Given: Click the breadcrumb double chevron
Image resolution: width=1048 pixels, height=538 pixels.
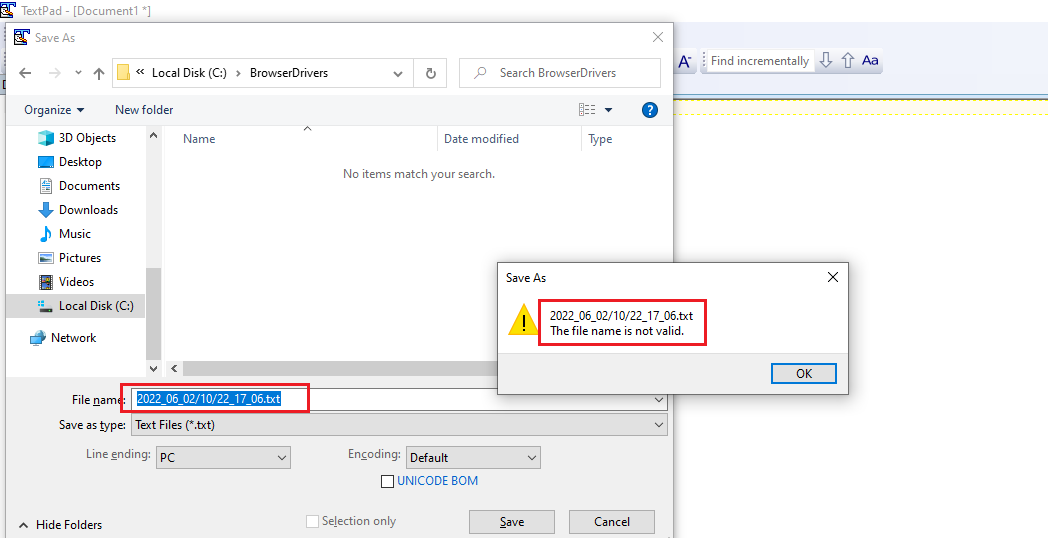Looking at the screenshot, I should [x=140, y=72].
